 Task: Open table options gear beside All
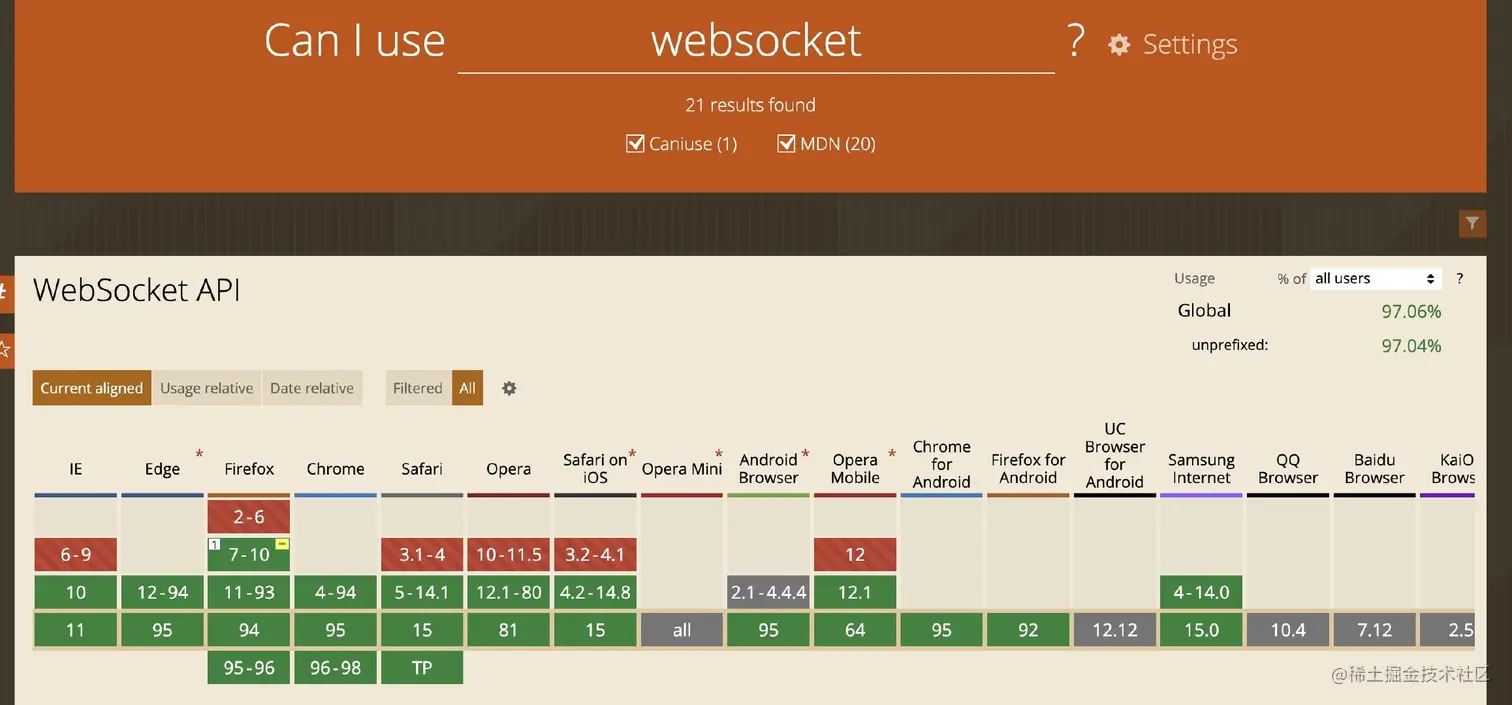[x=509, y=388]
